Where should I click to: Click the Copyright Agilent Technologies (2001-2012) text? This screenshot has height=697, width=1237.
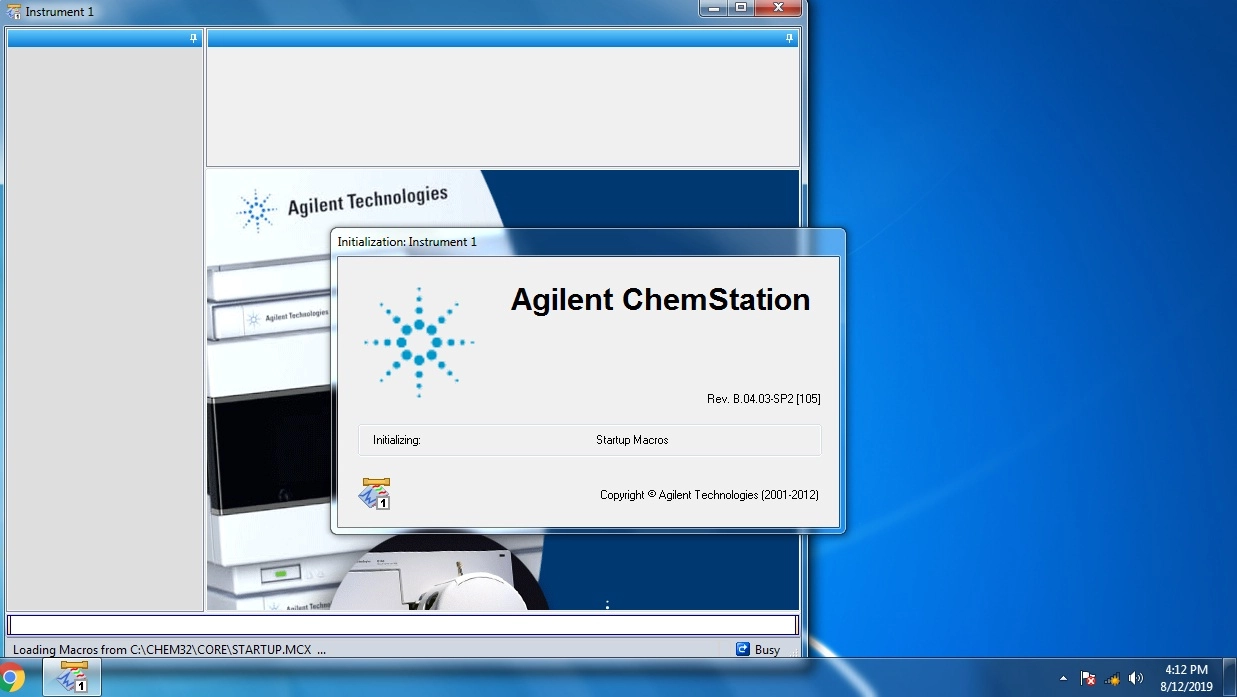(x=709, y=494)
